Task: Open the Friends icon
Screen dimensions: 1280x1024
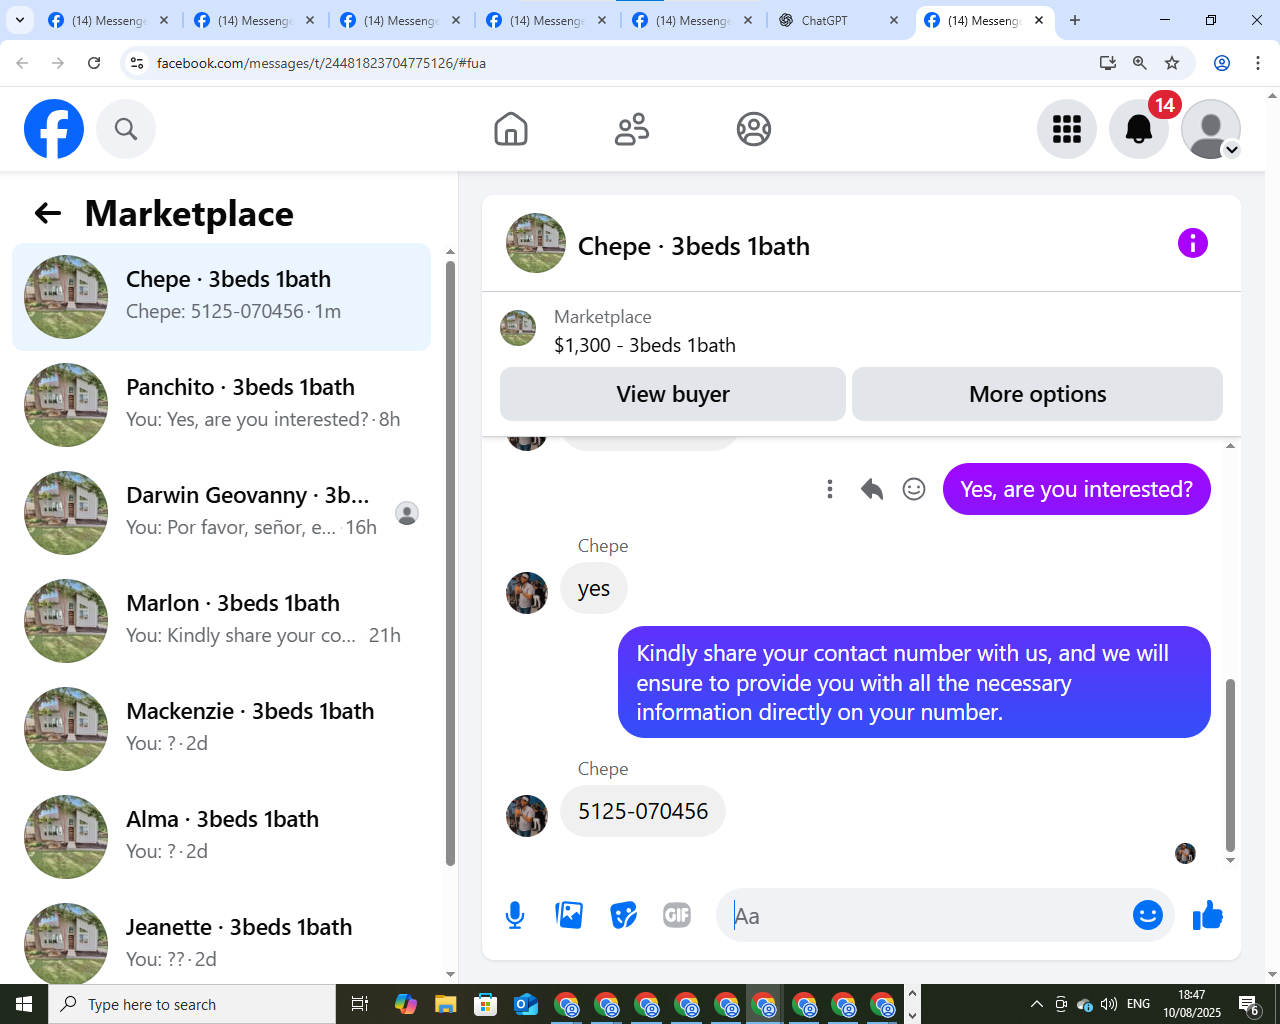Action: point(632,129)
